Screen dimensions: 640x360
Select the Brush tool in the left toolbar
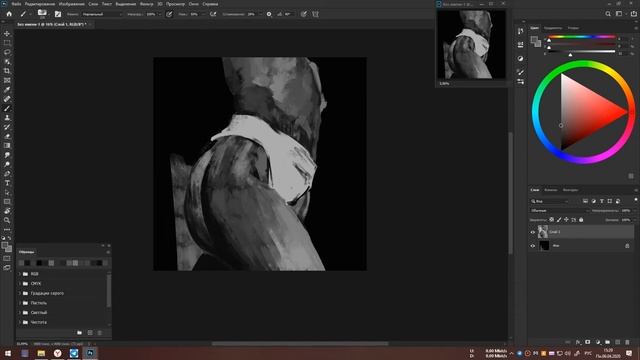click(7, 109)
